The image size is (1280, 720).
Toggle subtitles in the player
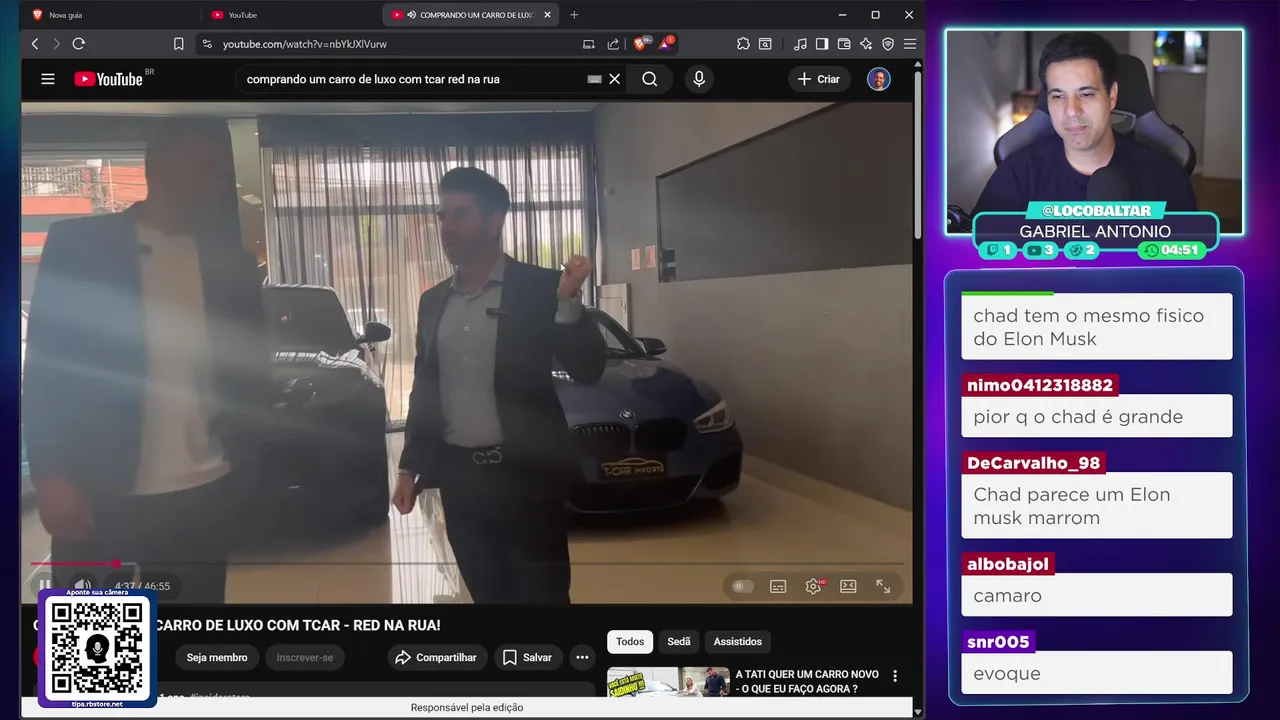click(x=778, y=586)
